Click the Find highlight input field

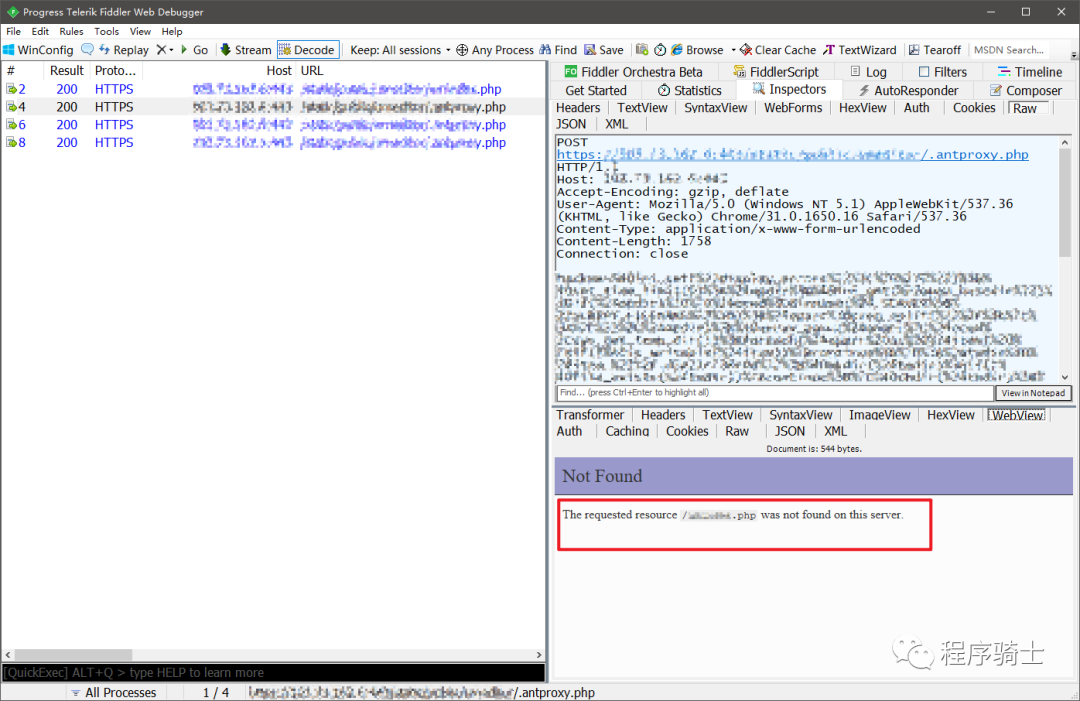pyautogui.click(x=775, y=393)
